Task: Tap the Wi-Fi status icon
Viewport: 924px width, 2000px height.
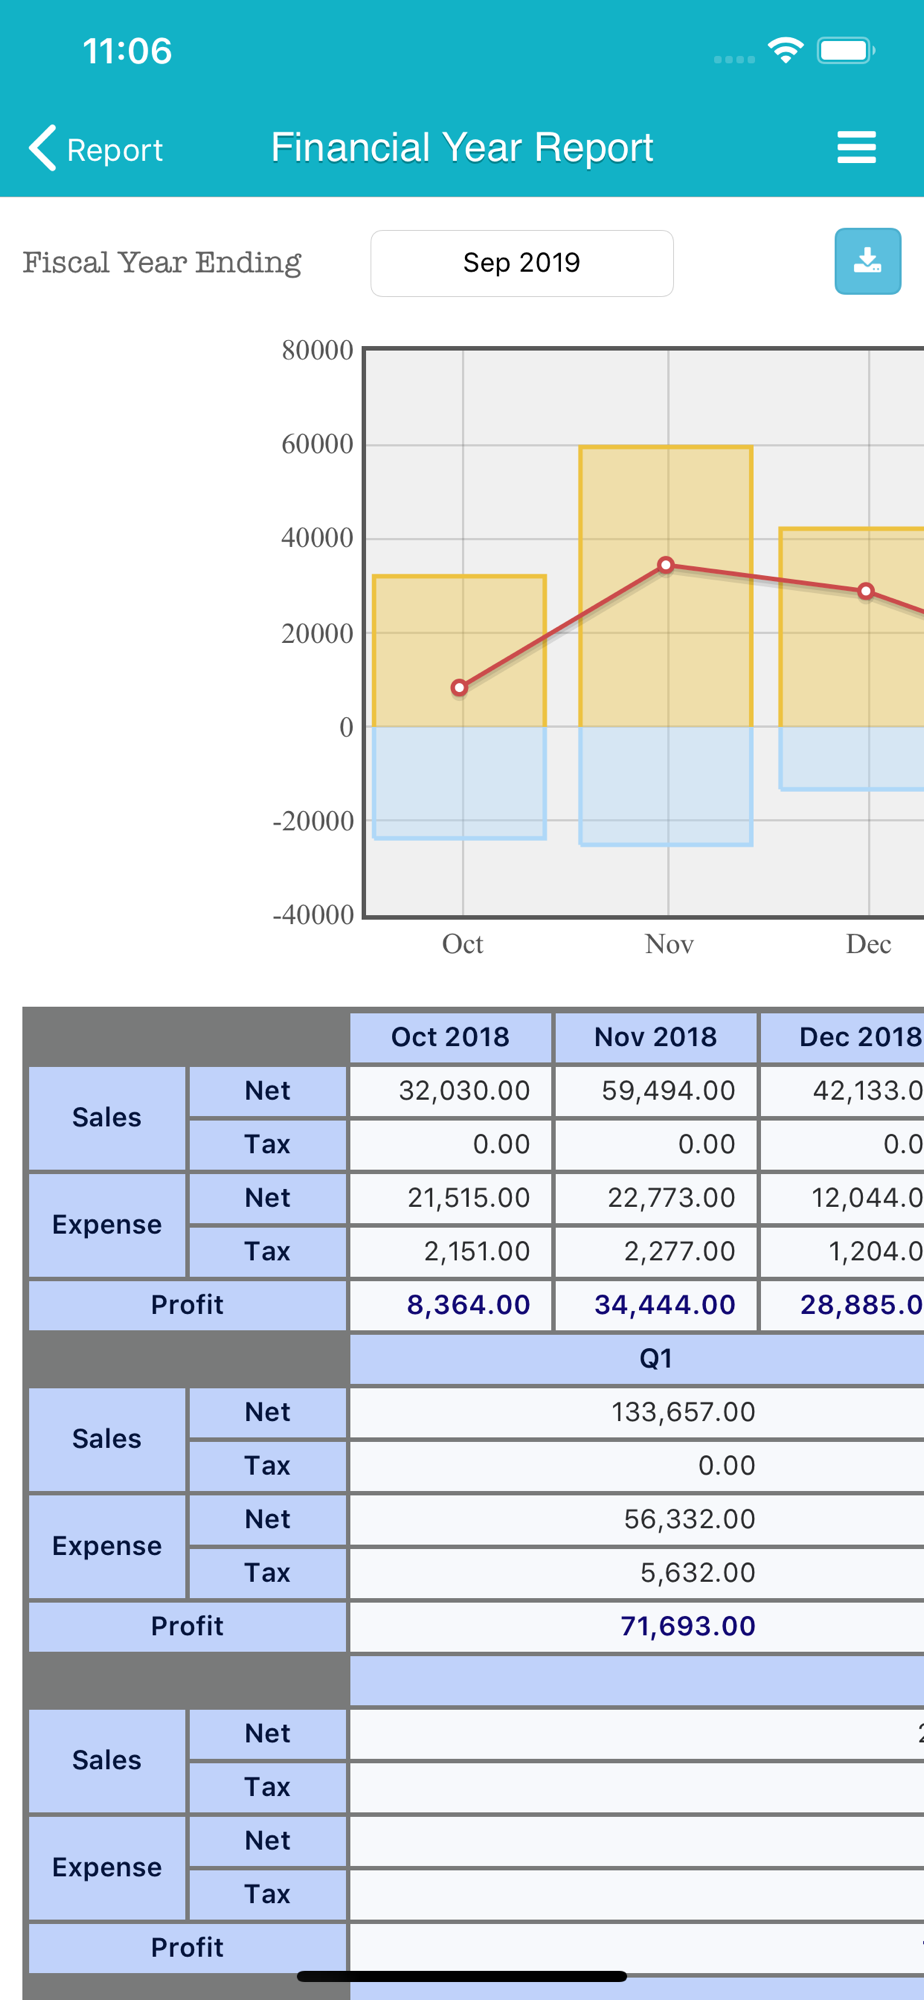Action: tap(786, 50)
